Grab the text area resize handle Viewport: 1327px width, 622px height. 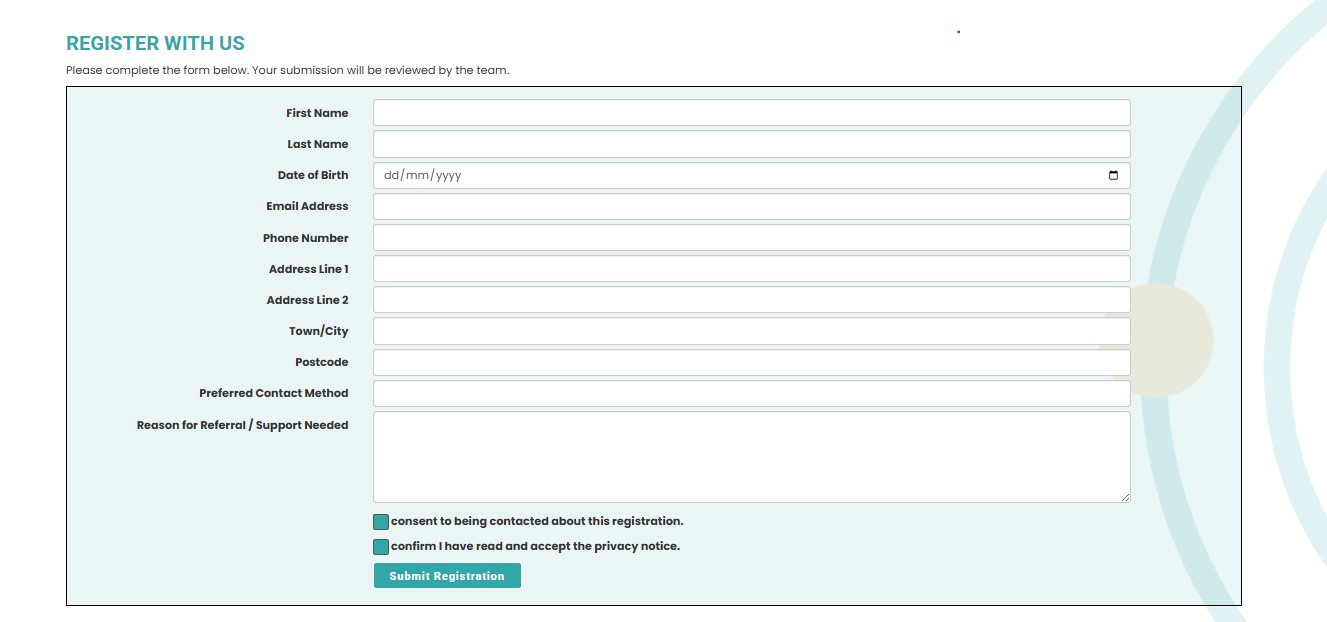[1125, 497]
